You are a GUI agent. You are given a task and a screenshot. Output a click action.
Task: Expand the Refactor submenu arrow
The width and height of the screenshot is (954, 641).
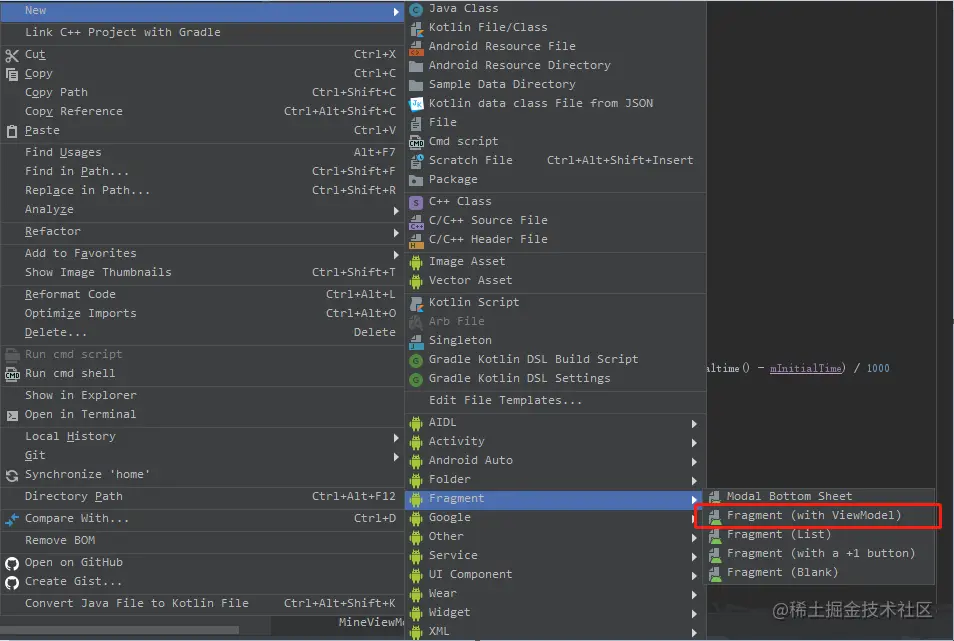(x=396, y=232)
